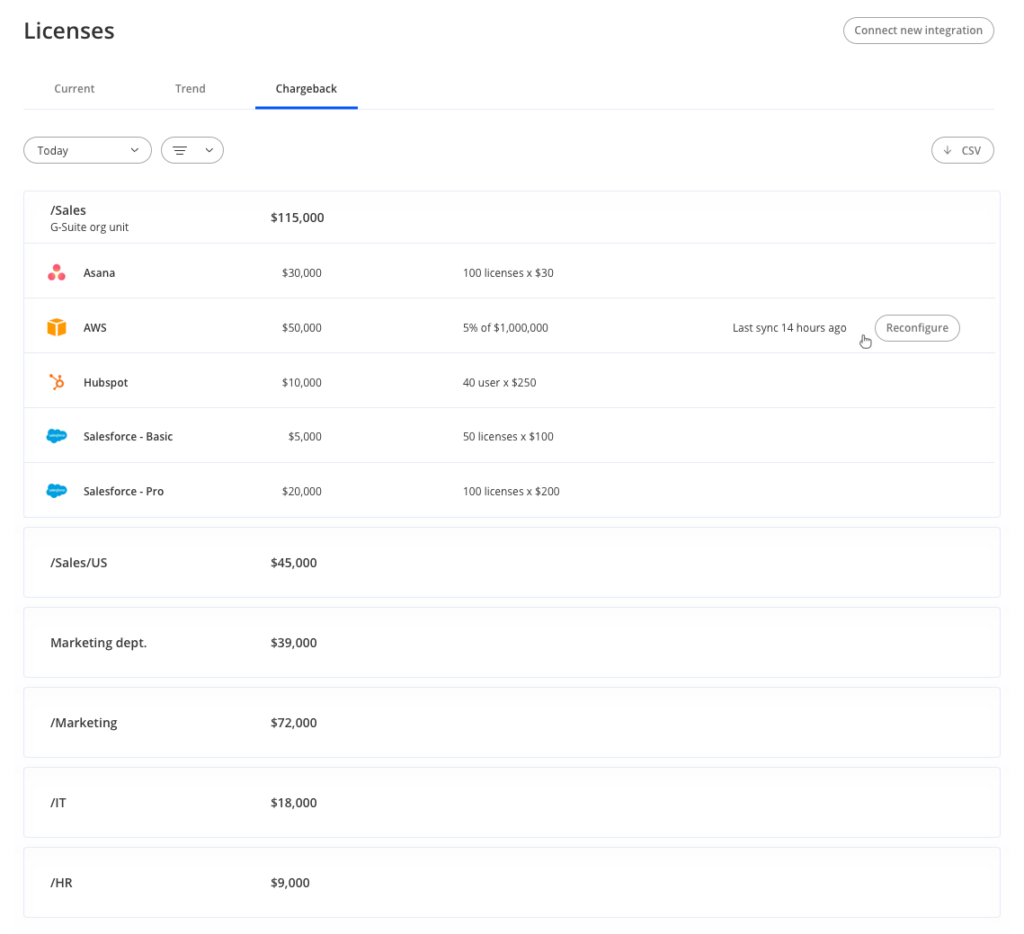Click the $9,000 /HR total
Image resolution: width=1024 pixels, height=934 pixels.
[290, 882]
